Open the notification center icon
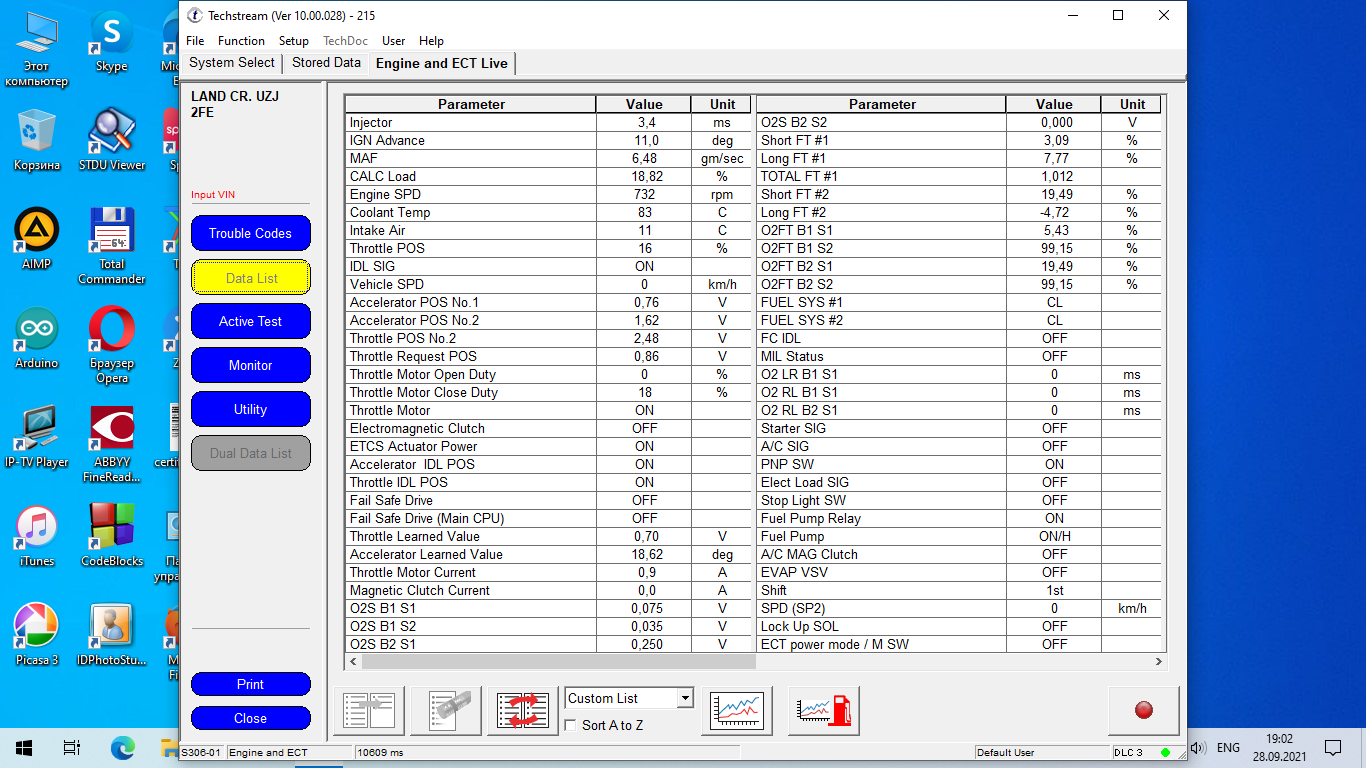This screenshot has height=768, width=1366. click(1332, 748)
